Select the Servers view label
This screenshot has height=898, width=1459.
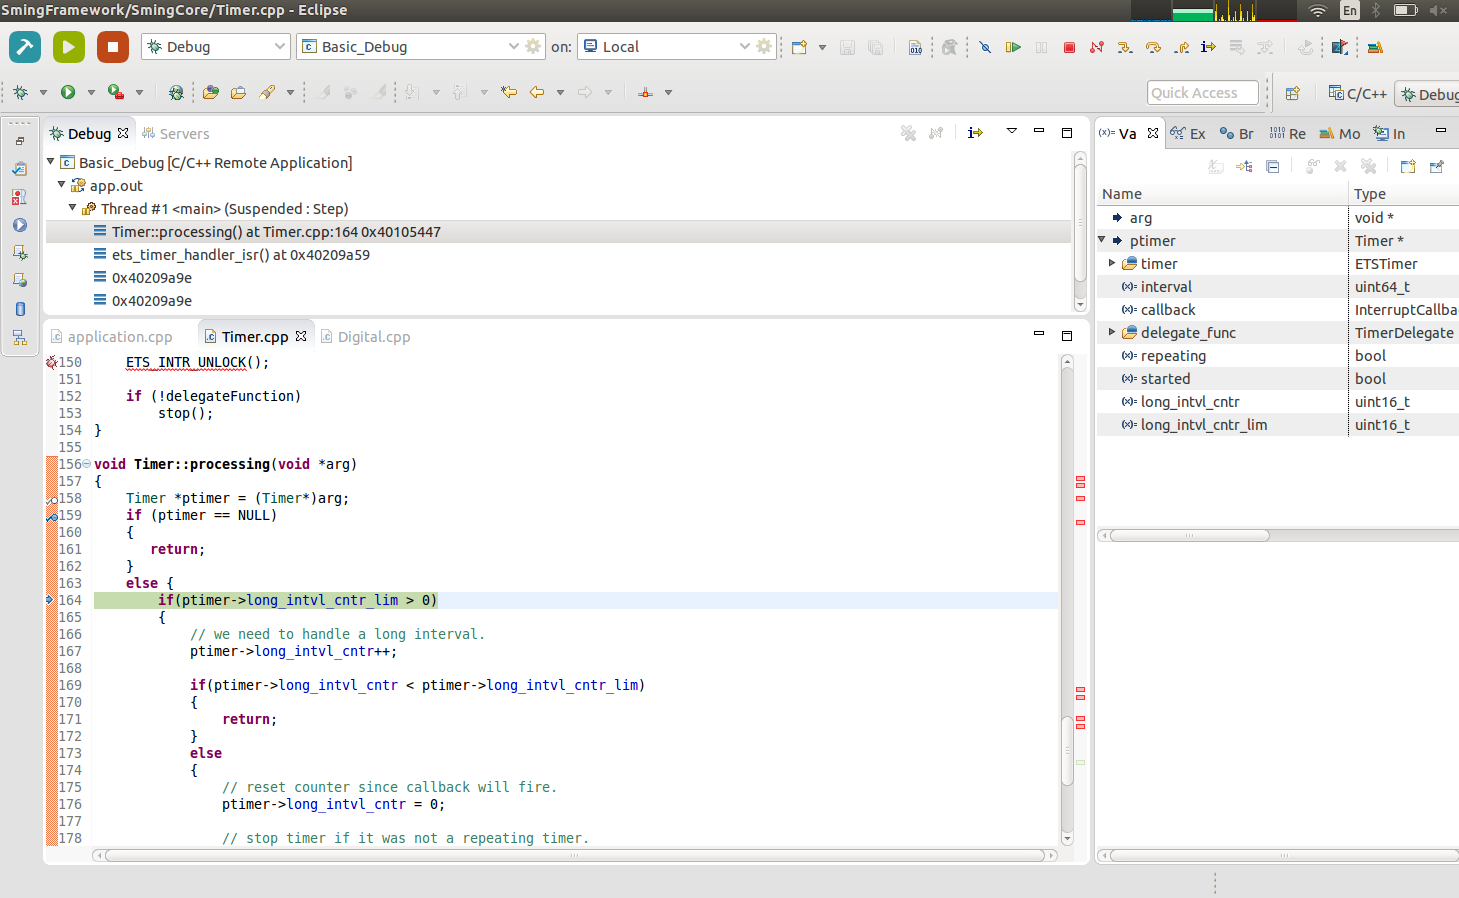[185, 133]
